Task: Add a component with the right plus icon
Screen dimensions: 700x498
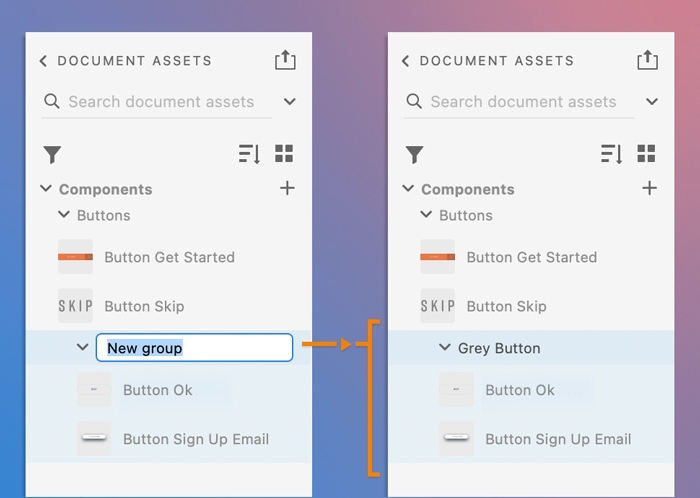Action: [x=649, y=188]
